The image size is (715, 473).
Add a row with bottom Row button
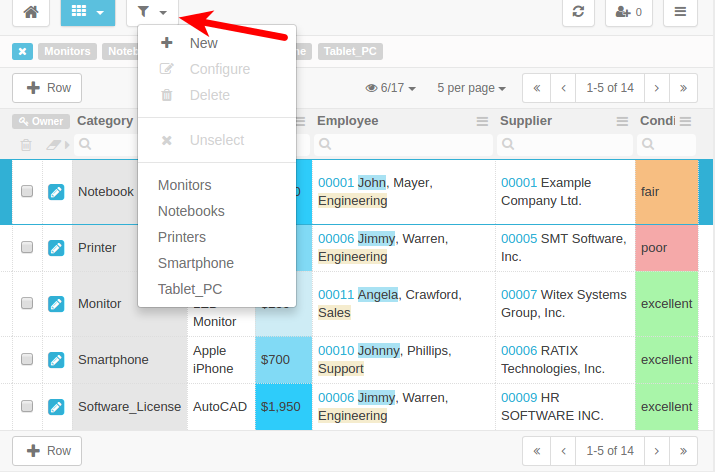click(x=47, y=451)
